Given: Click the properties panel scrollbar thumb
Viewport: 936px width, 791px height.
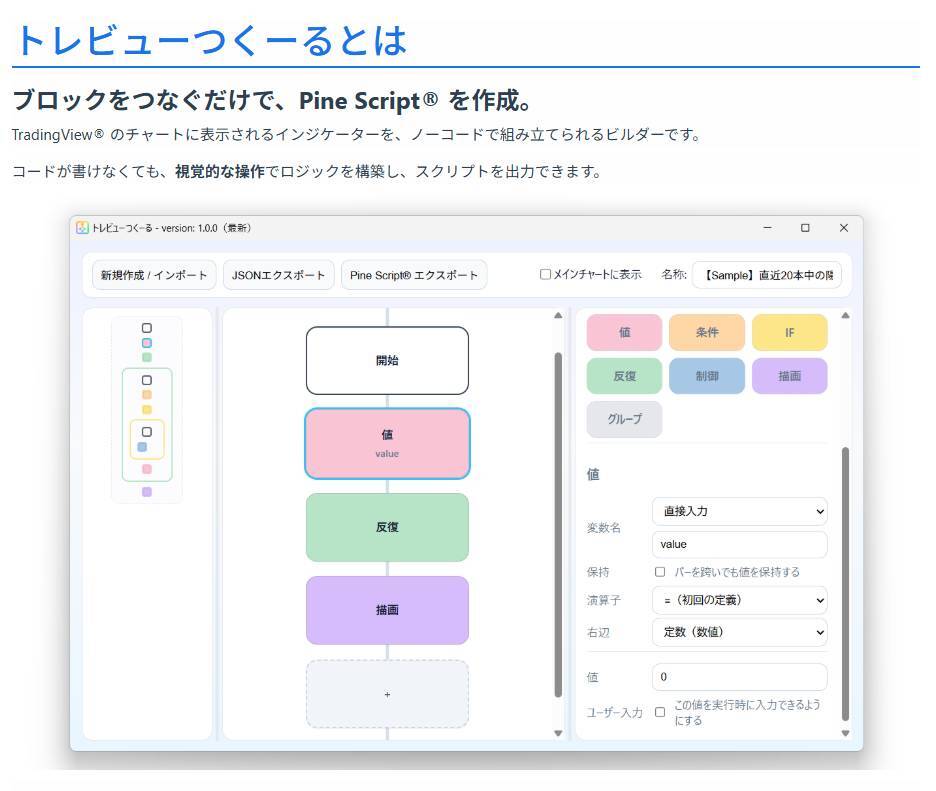Looking at the screenshot, I should [x=845, y=584].
